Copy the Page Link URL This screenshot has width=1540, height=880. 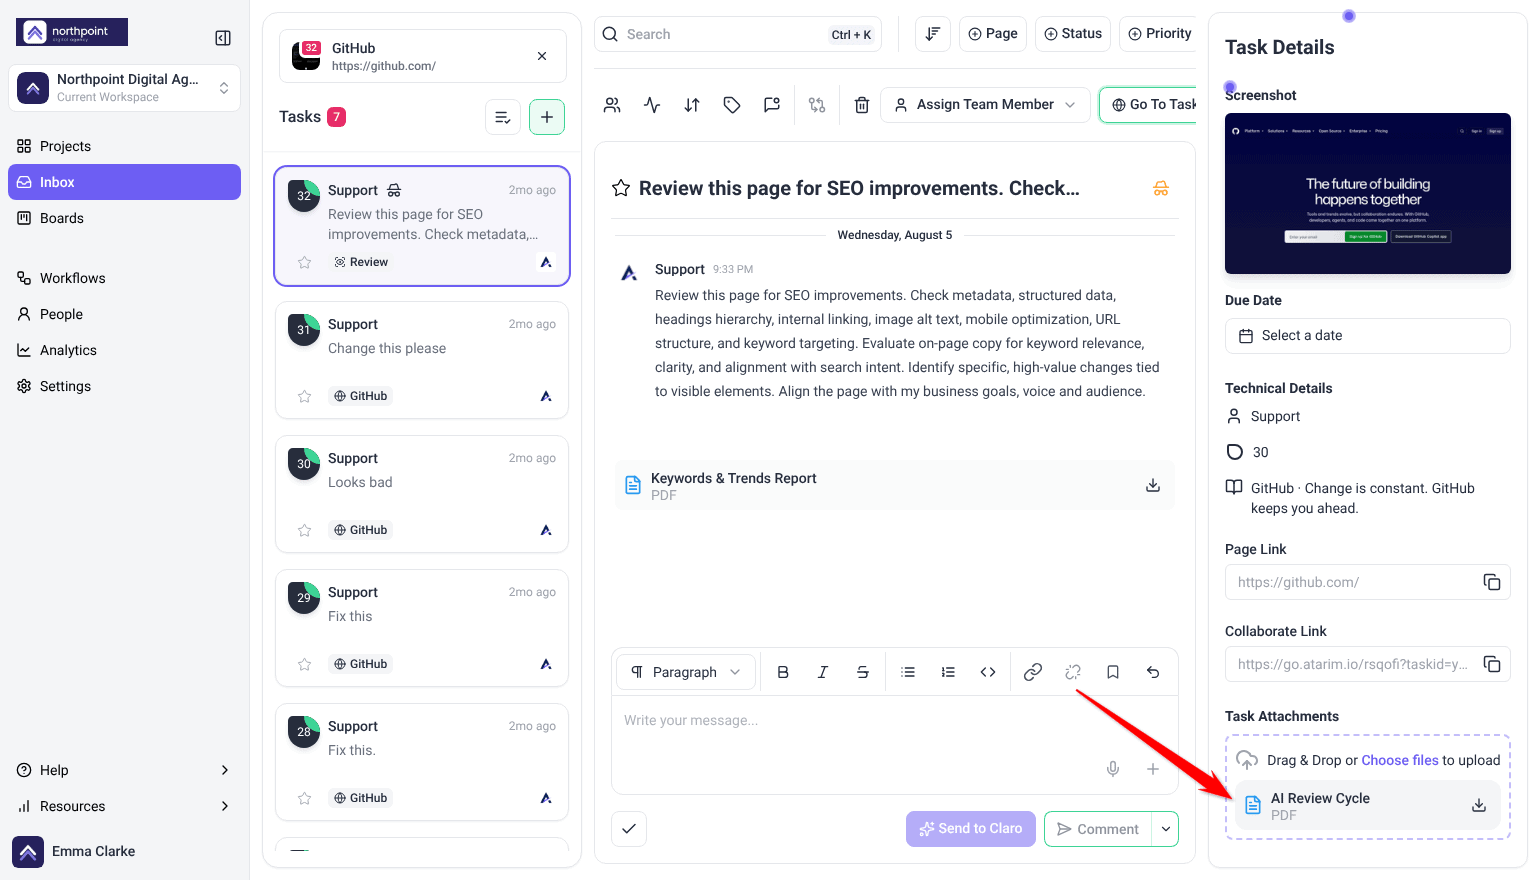1492,582
